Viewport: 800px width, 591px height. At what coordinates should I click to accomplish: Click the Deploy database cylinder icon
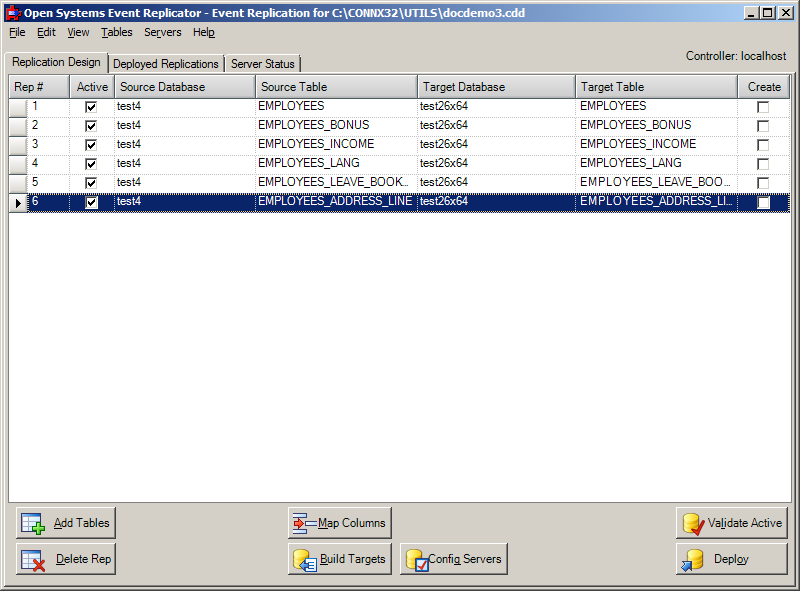[694, 559]
